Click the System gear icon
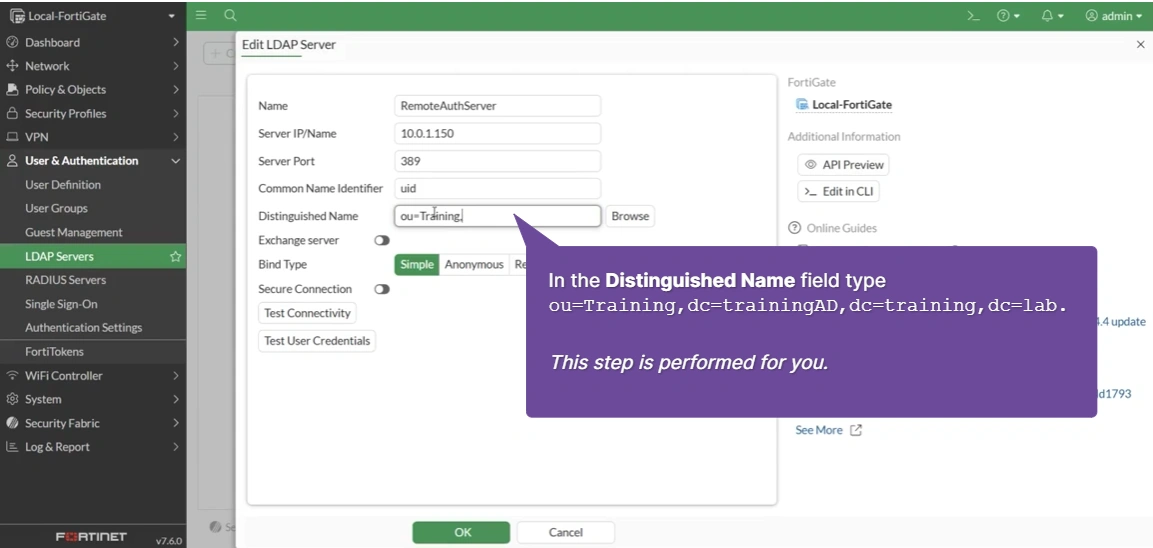 click(x=12, y=399)
